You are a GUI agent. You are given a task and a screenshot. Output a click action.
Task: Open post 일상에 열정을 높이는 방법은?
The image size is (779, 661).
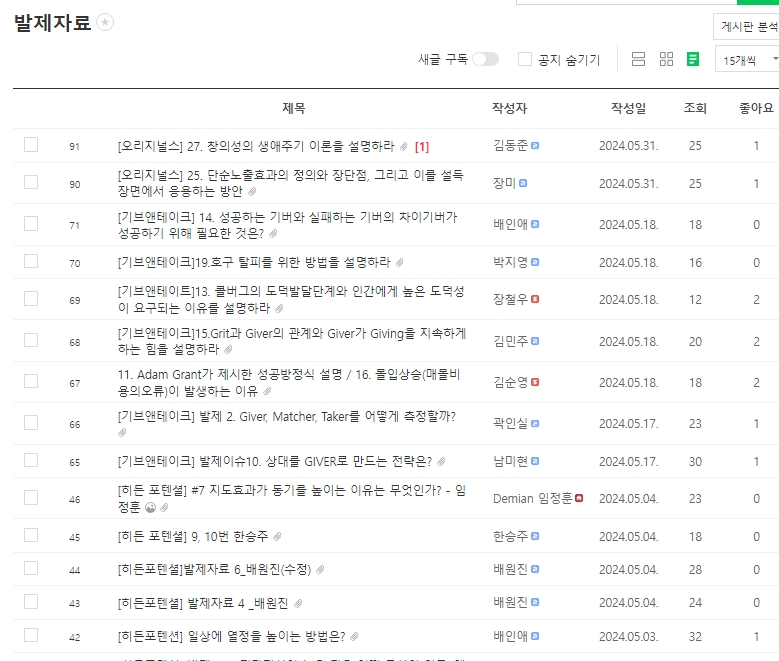click(232, 637)
